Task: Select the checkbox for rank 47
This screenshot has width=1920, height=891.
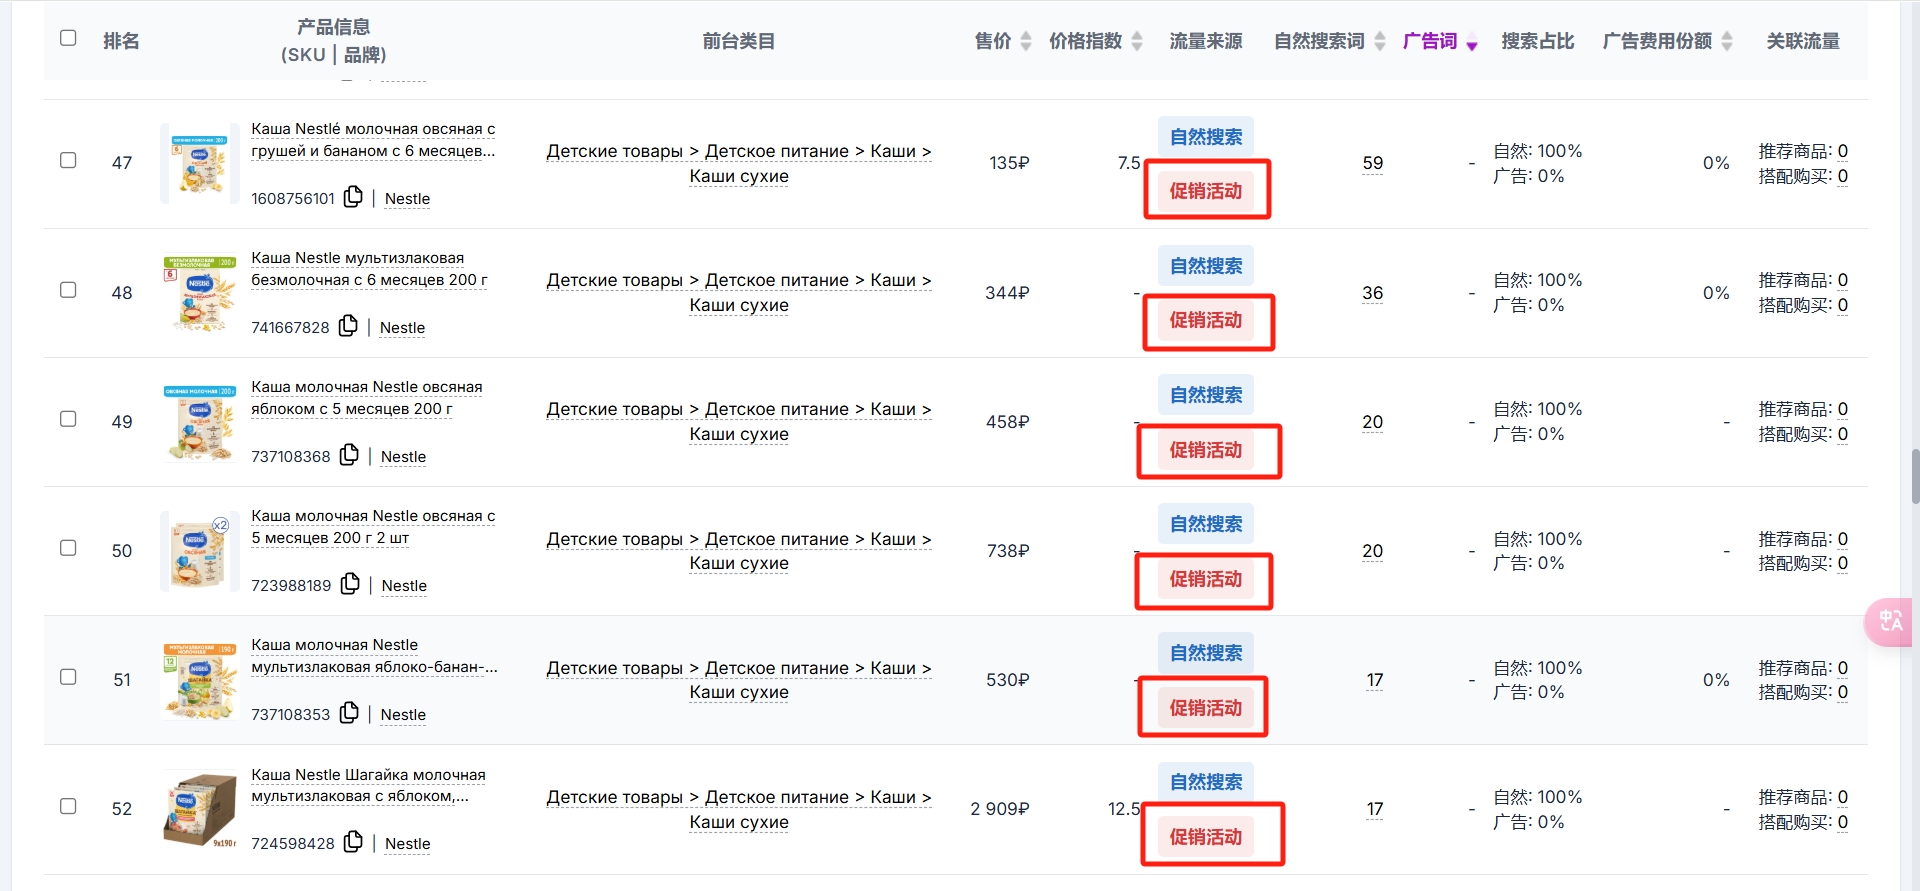Action: 68,160
